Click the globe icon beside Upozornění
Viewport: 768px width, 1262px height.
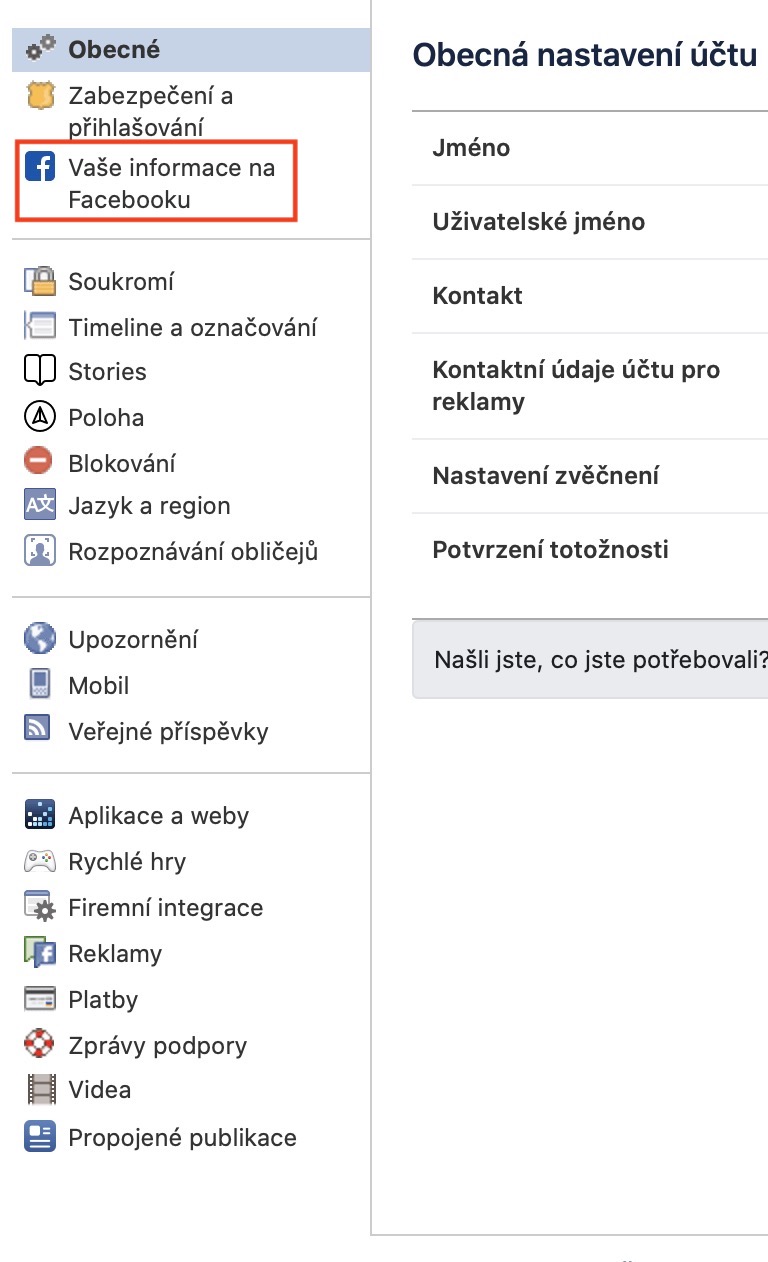[x=40, y=639]
